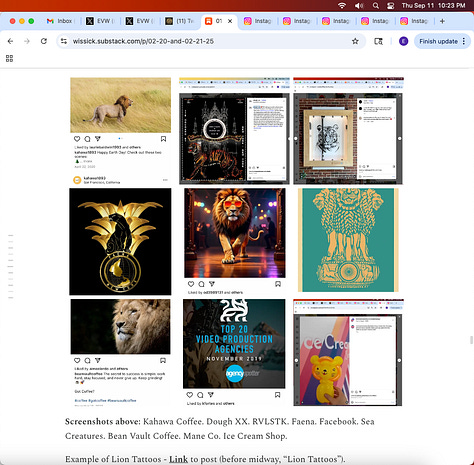Switch to the last Instagram tab
Viewport: 474px width, 465px height.
414,21
